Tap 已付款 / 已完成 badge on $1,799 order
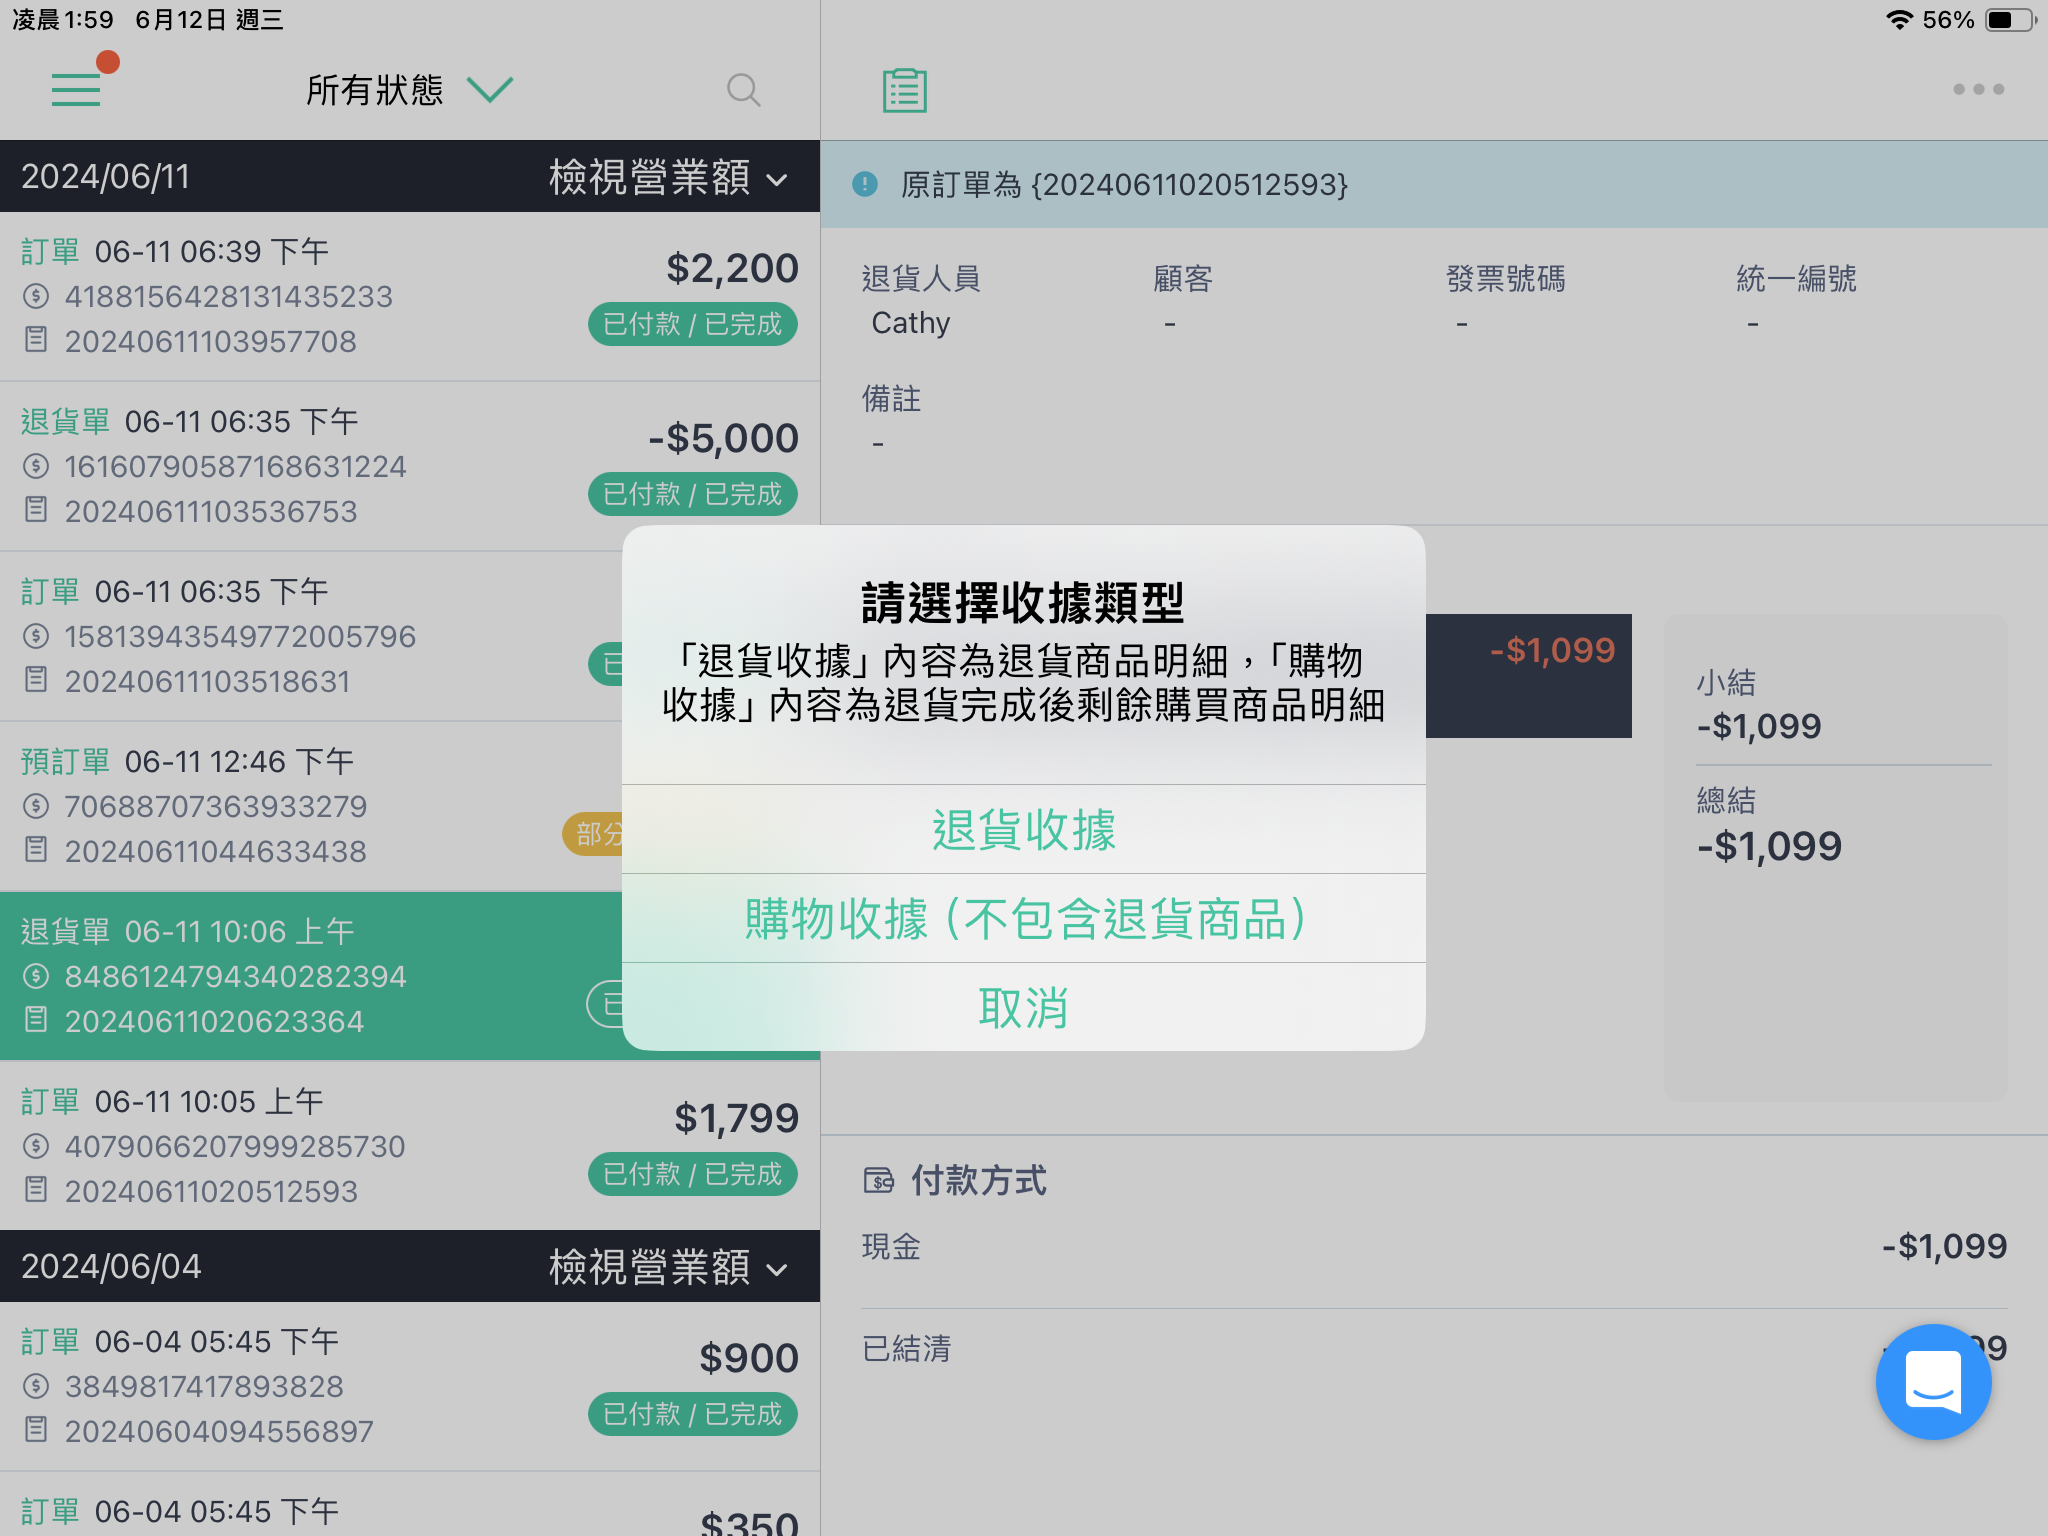 (x=693, y=1174)
